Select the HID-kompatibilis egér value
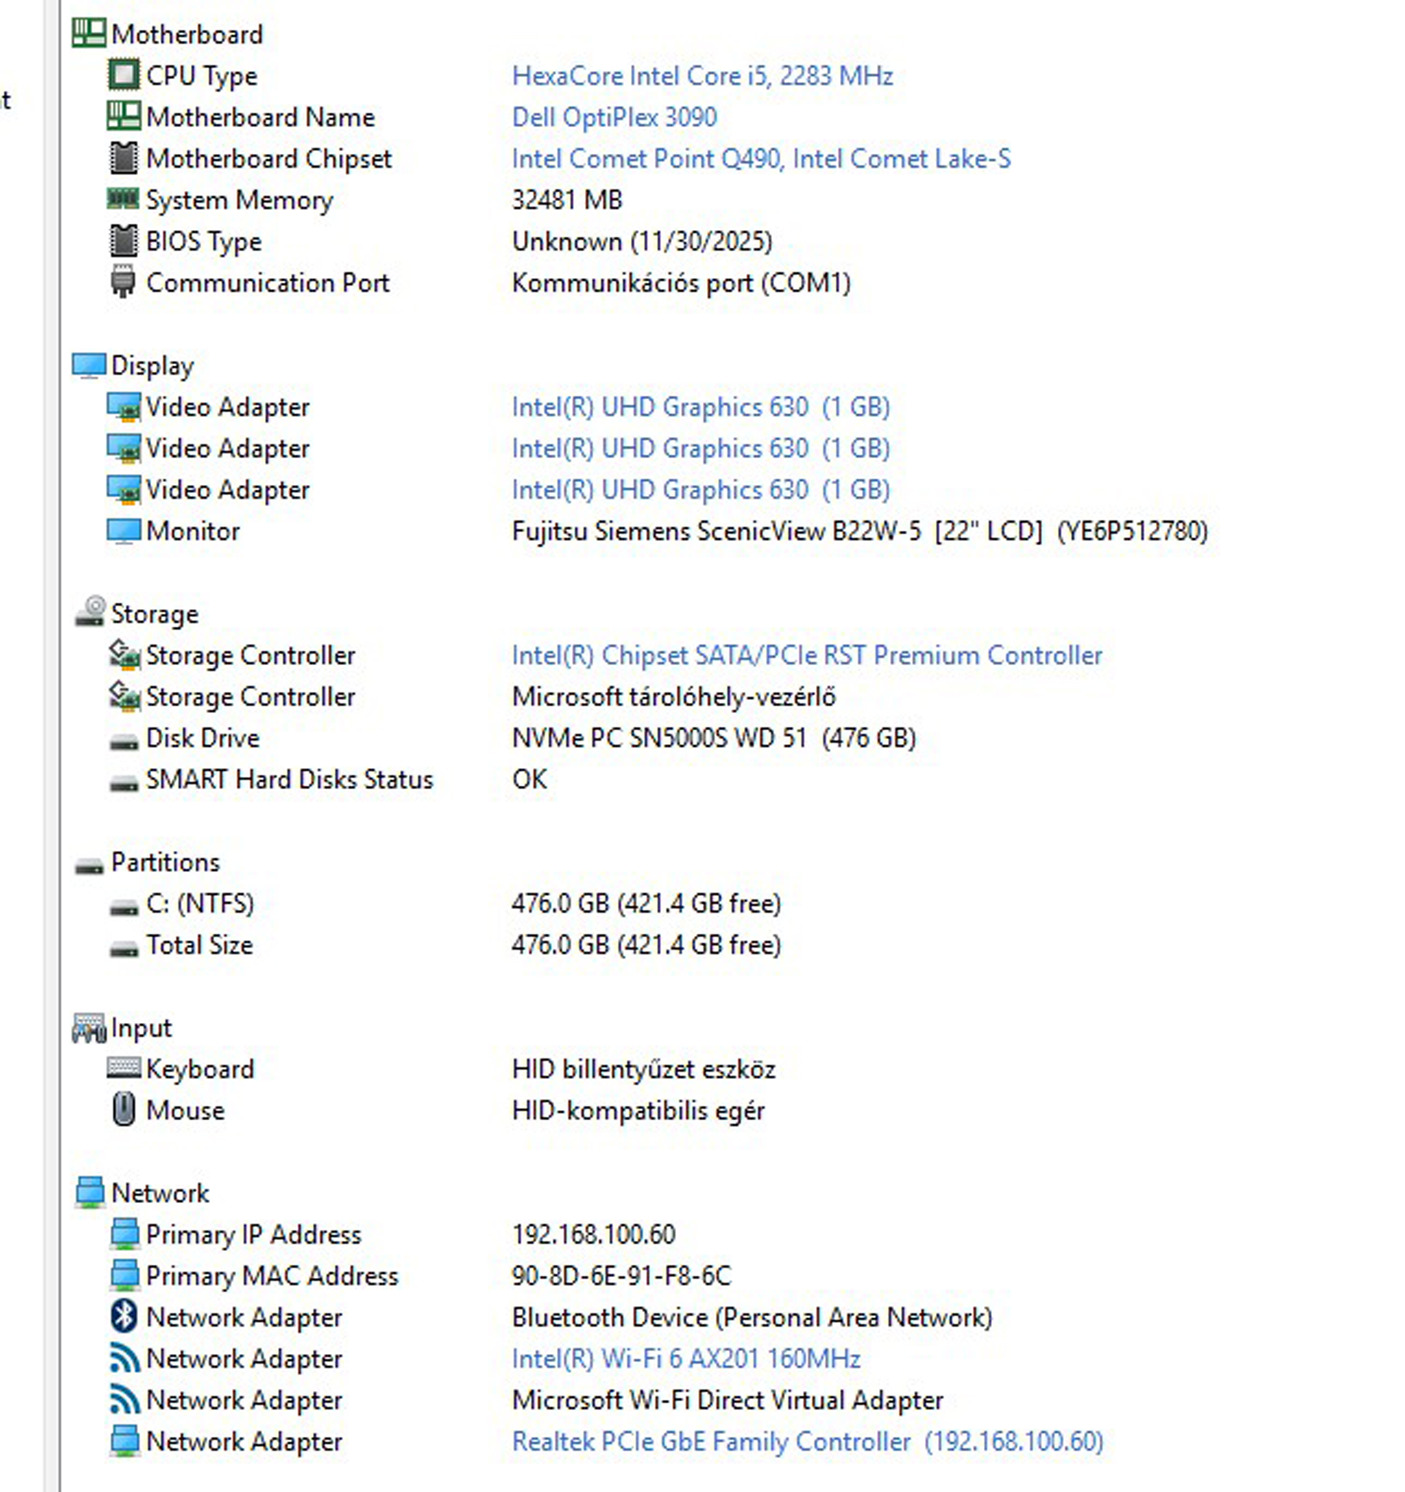This screenshot has width=1405, height=1492. click(x=638, y=1110)
